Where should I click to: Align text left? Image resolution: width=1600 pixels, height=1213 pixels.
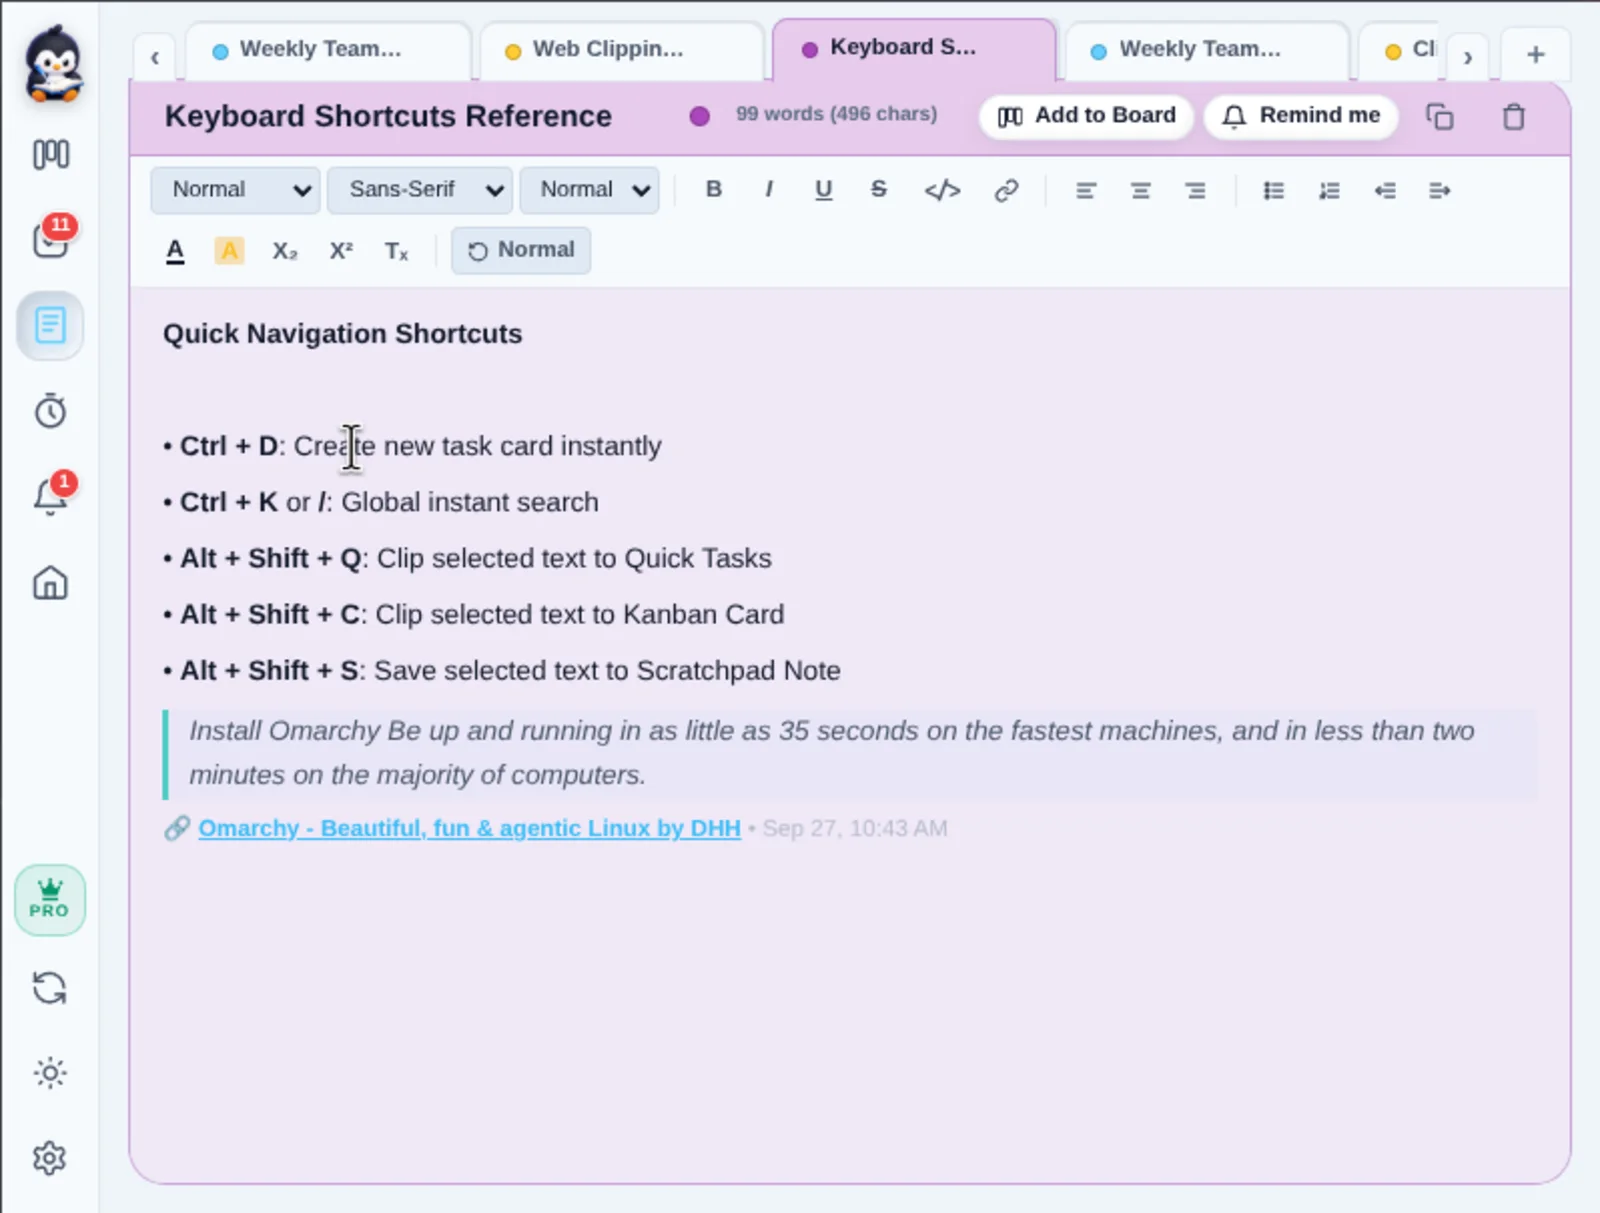[1086, 190]
